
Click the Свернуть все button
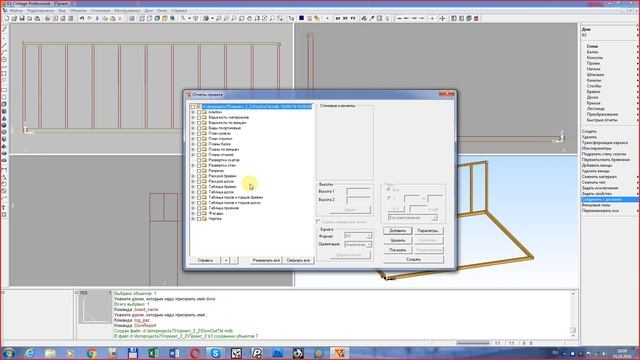[298, 260]
